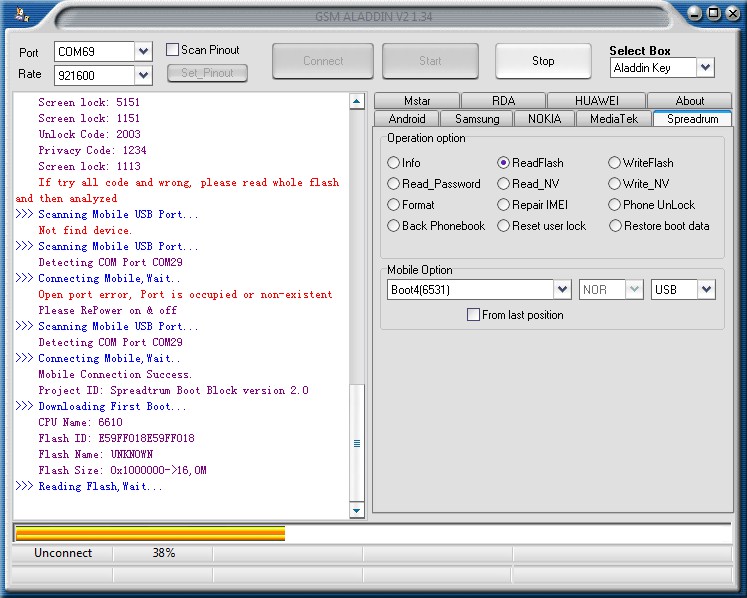This screenshot has width=747, height=598.
Task: Choose the Repair IMEI radio option
Action: [504, 205]
